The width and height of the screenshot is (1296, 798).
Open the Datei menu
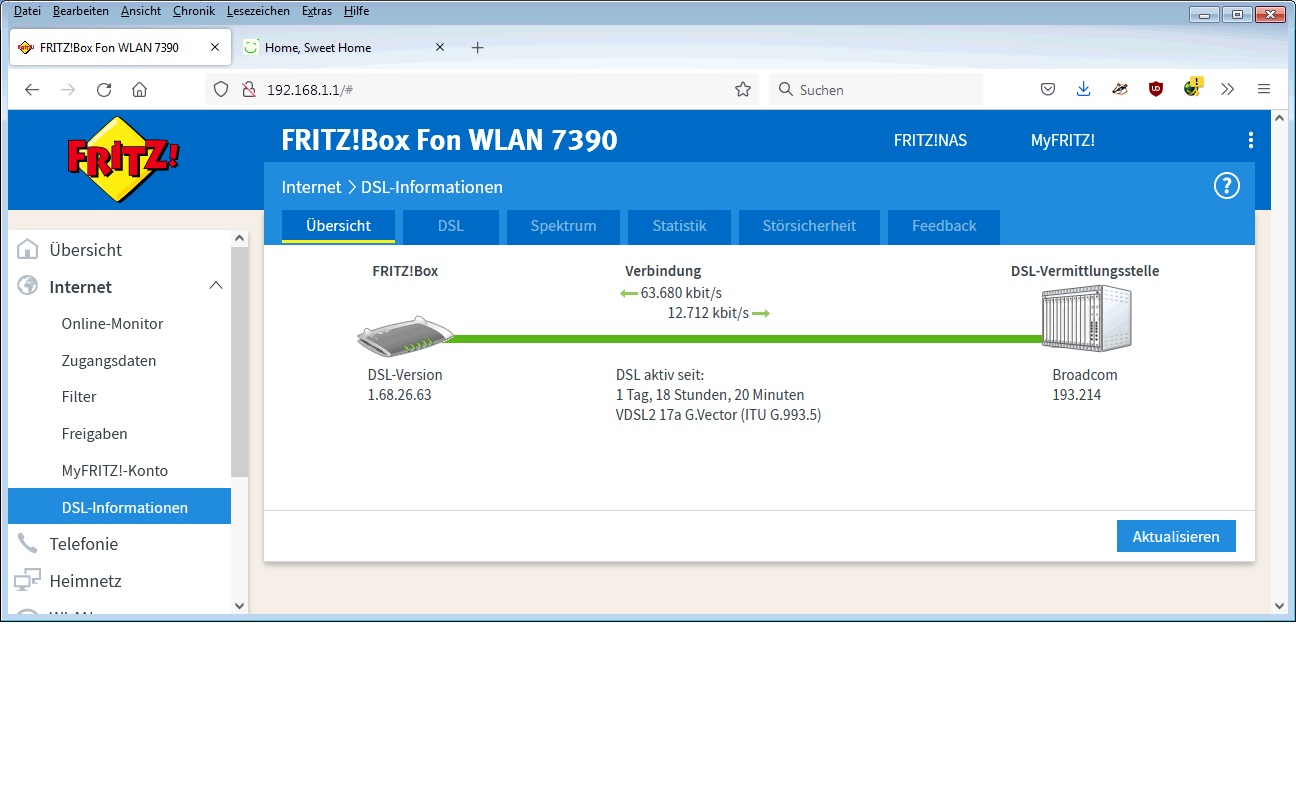27,11
